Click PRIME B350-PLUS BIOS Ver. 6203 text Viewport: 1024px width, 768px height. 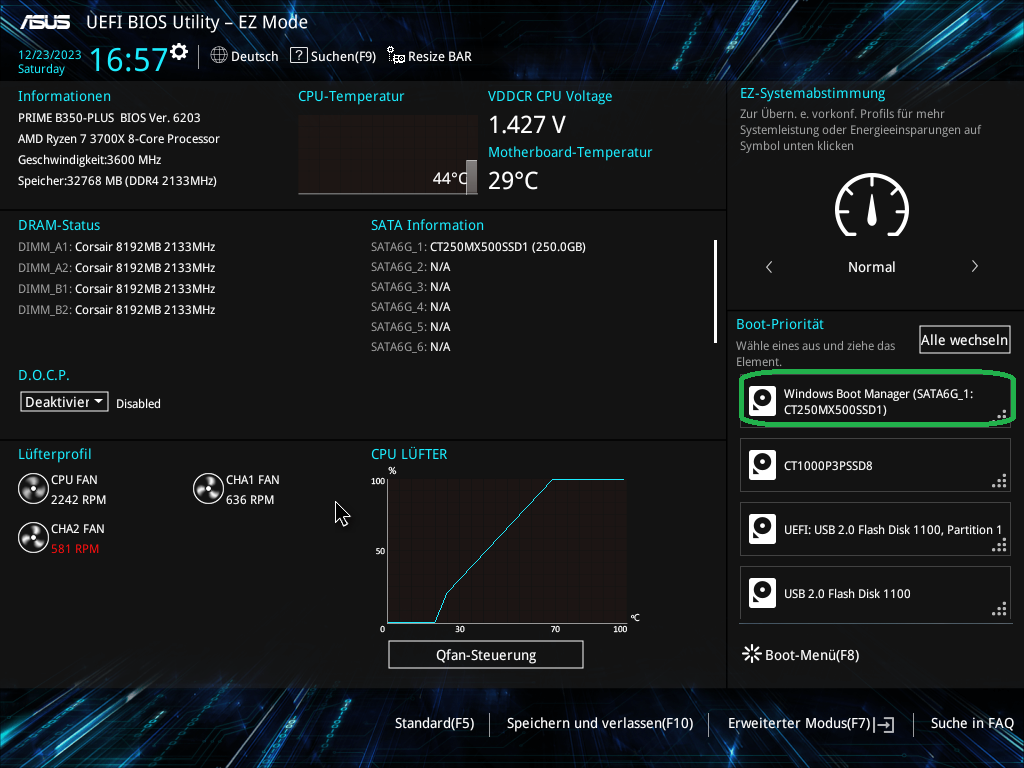[x=109, y=118]
